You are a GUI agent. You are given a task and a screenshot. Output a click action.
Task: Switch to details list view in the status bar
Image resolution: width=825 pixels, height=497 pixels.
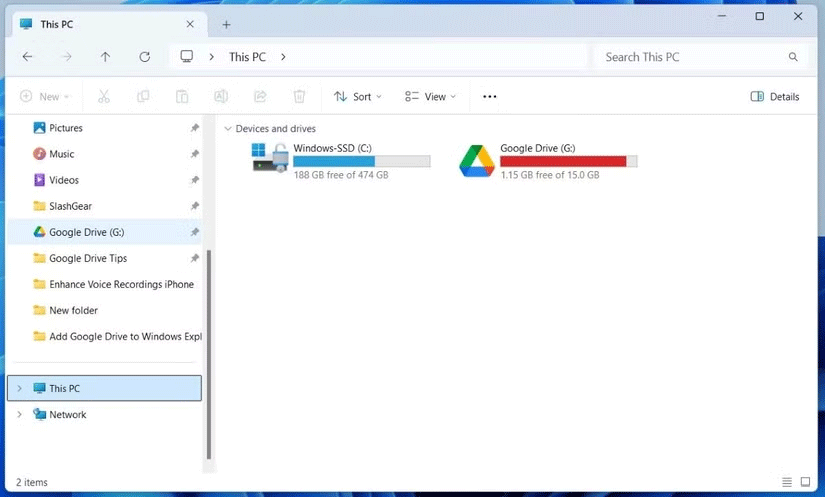coord(787,482)
